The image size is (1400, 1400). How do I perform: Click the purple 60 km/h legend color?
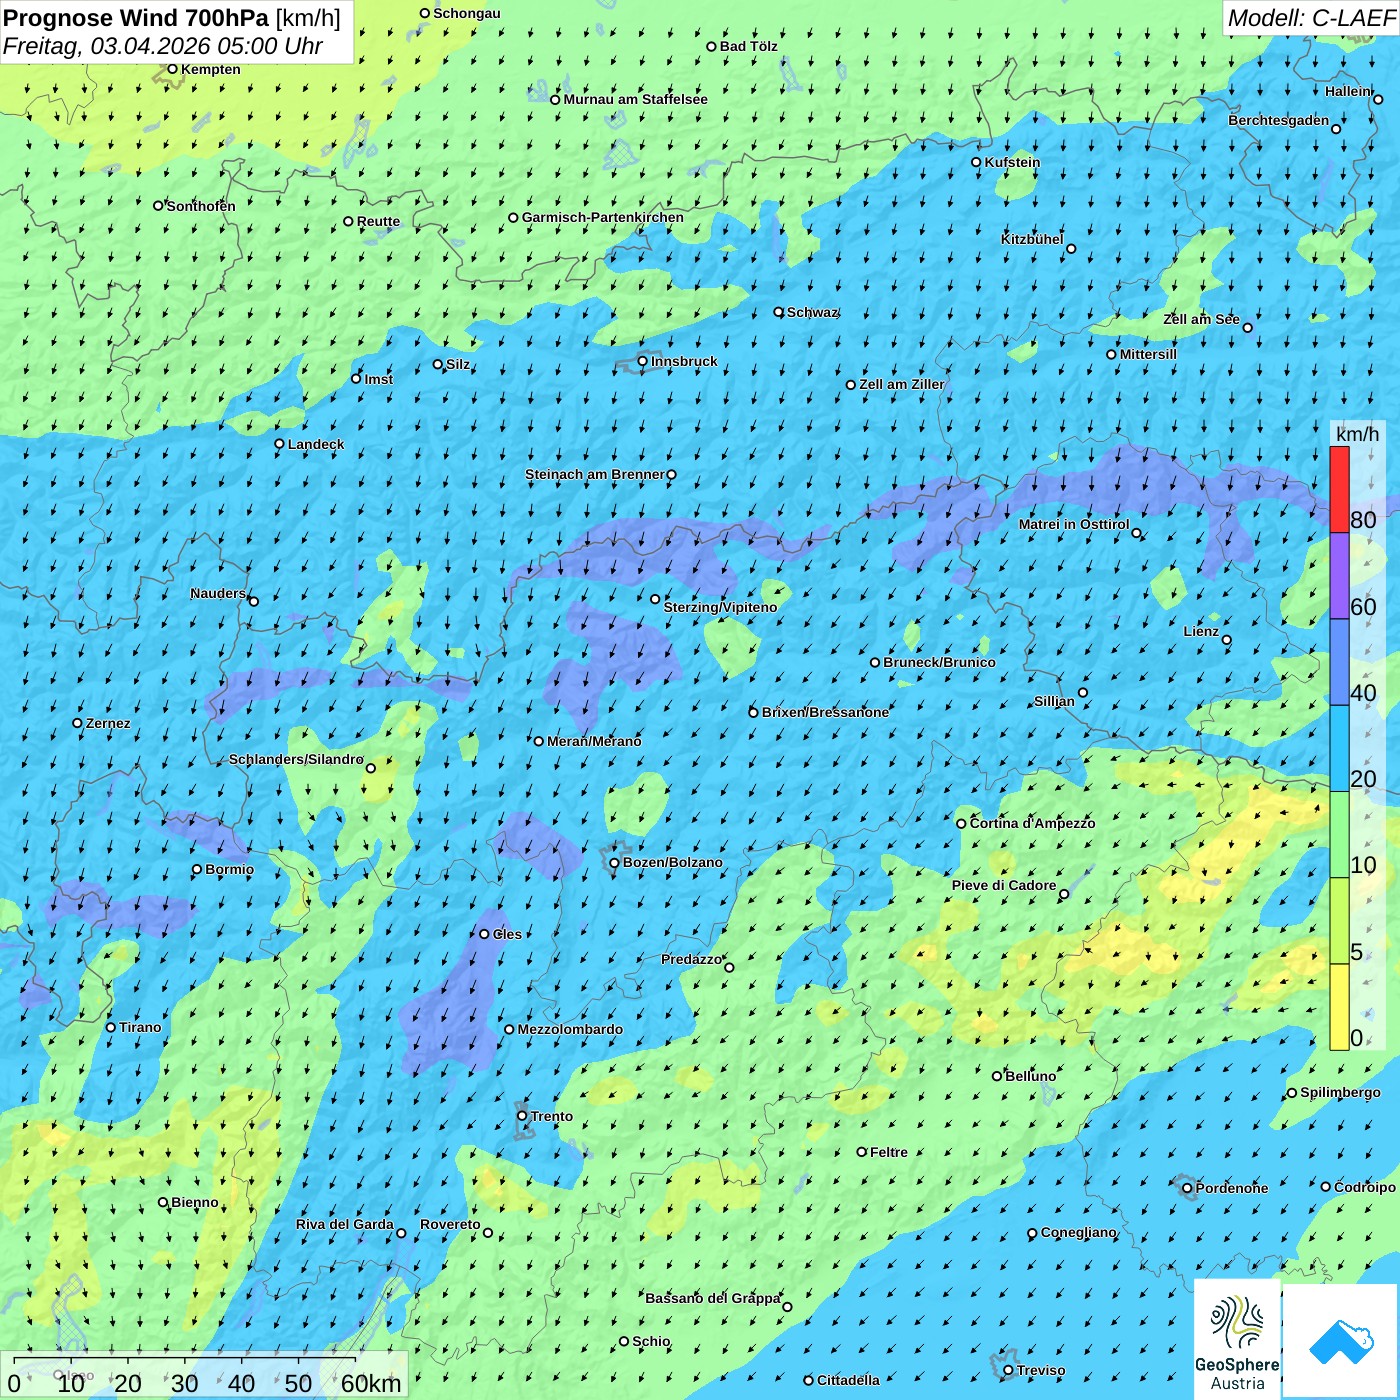click(x=1339, y=576)
